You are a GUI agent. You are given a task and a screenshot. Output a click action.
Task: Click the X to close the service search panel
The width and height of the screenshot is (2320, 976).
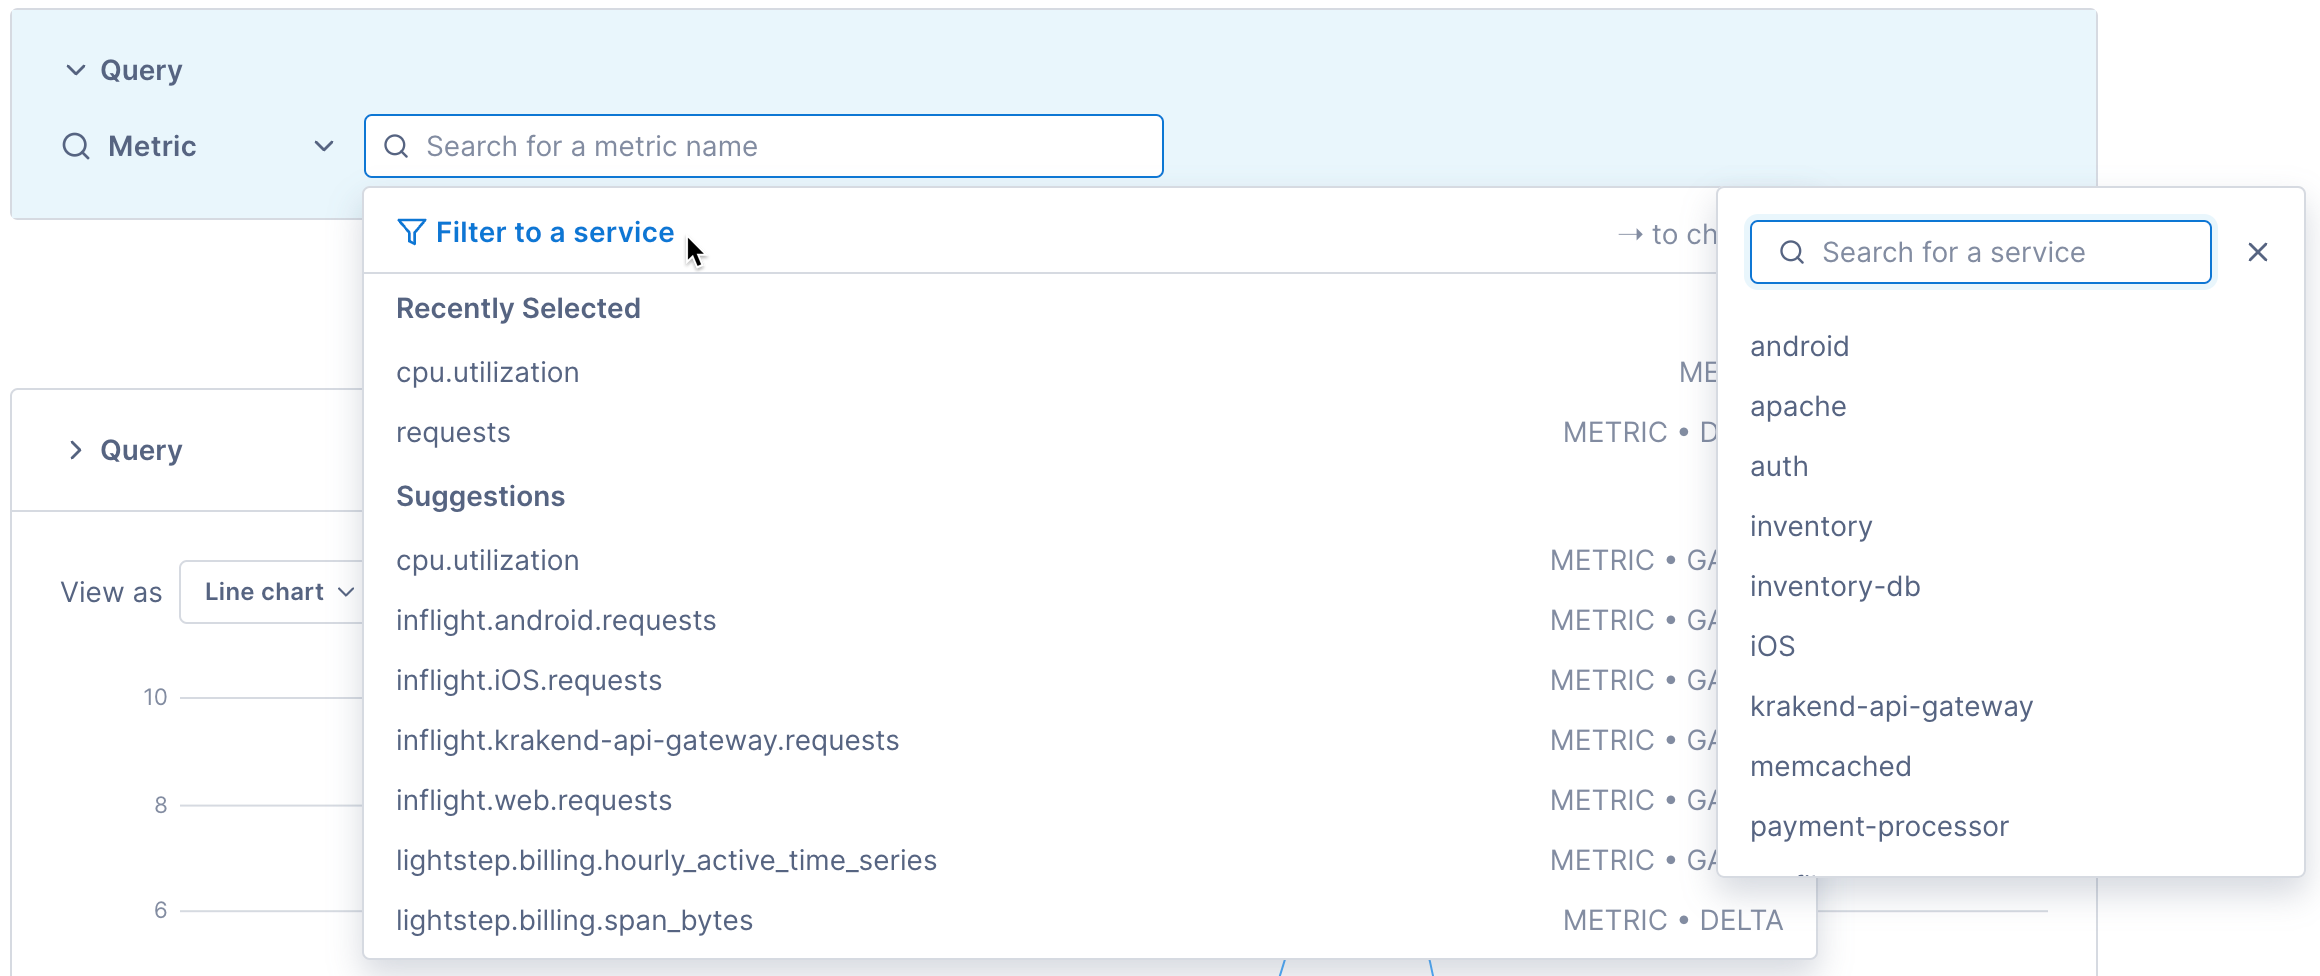tap(2258, 252)
